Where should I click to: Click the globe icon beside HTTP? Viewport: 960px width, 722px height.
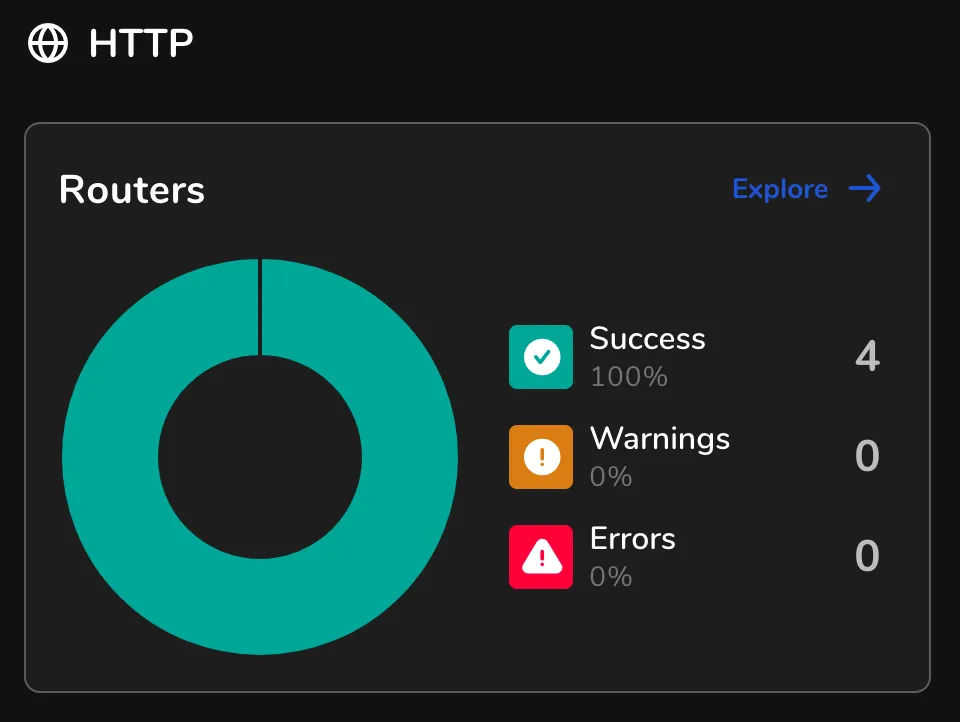pos(48,43)
